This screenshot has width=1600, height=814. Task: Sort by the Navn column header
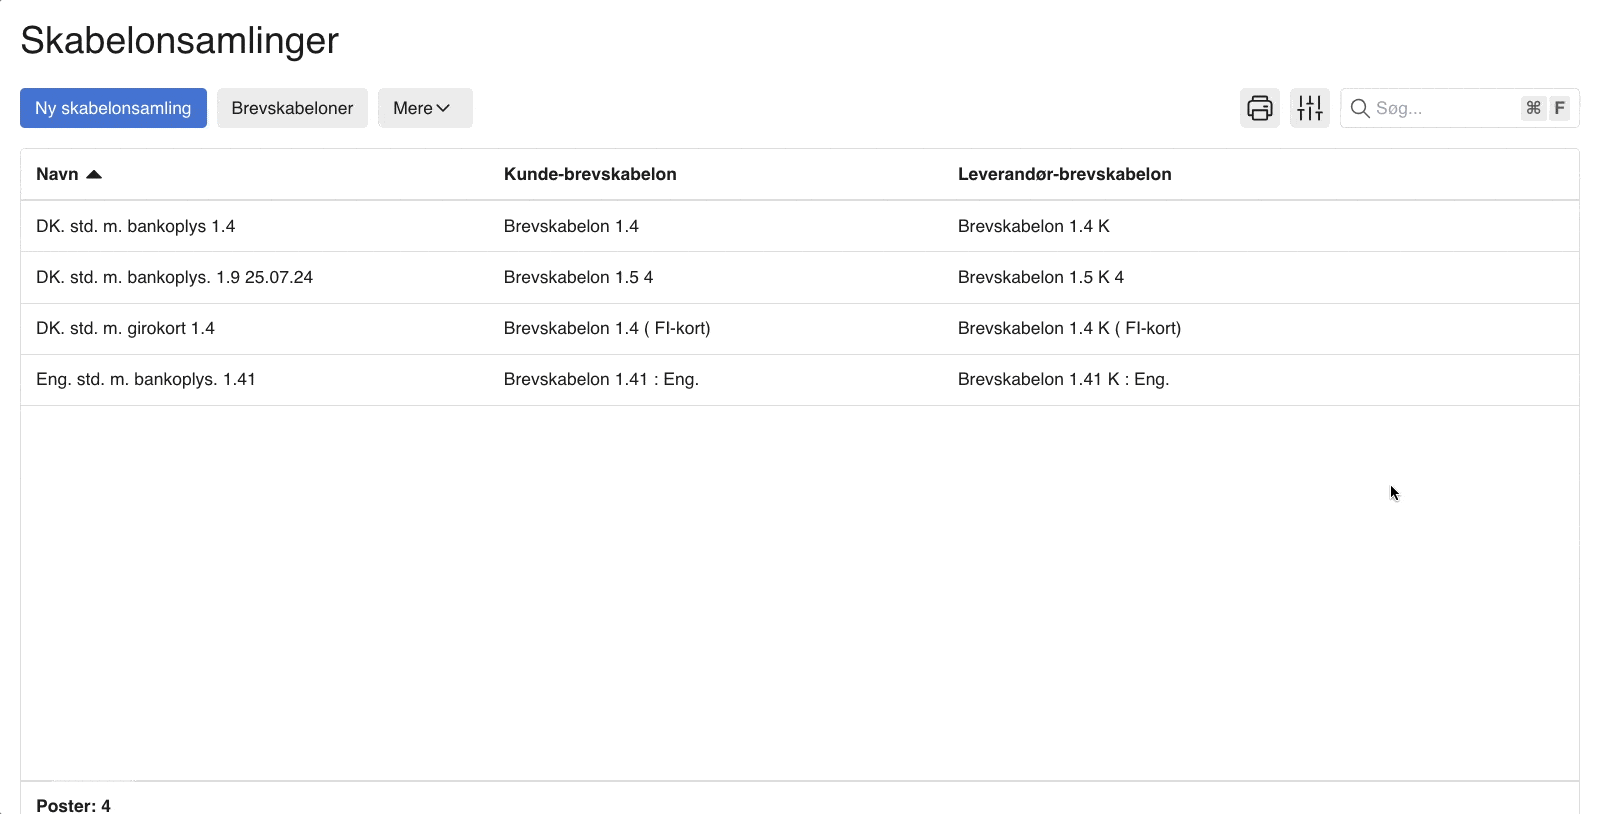click(x=57, y=174)
